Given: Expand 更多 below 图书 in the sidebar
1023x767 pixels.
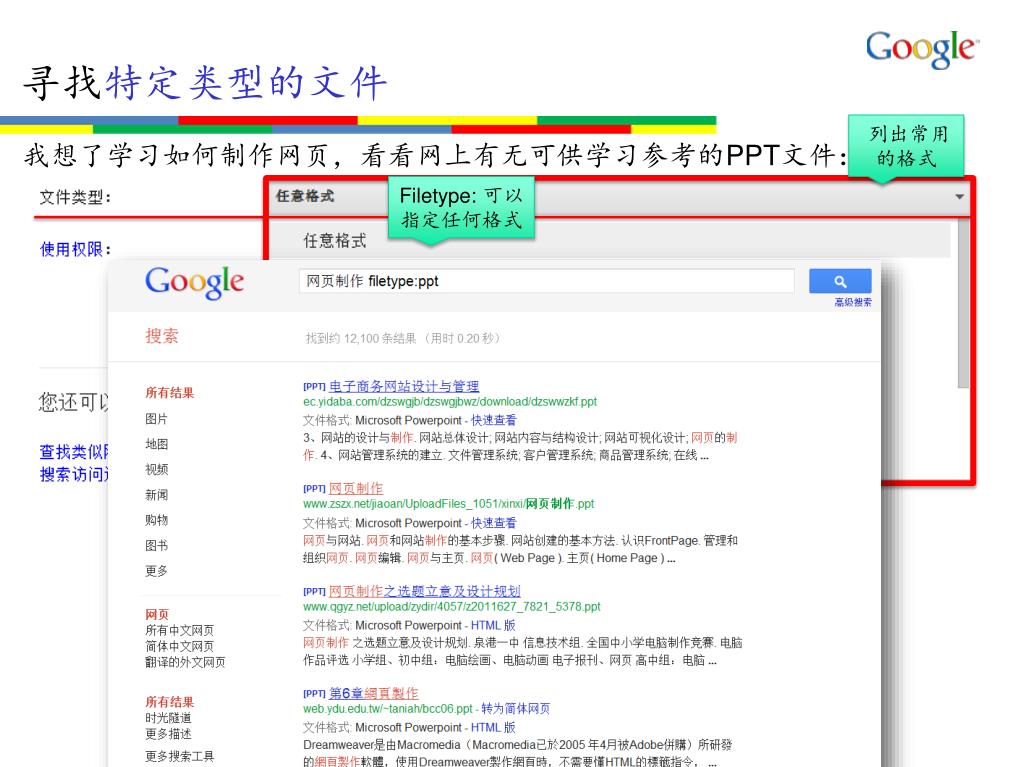Looking at the screenshot, I should click(157, 571).
